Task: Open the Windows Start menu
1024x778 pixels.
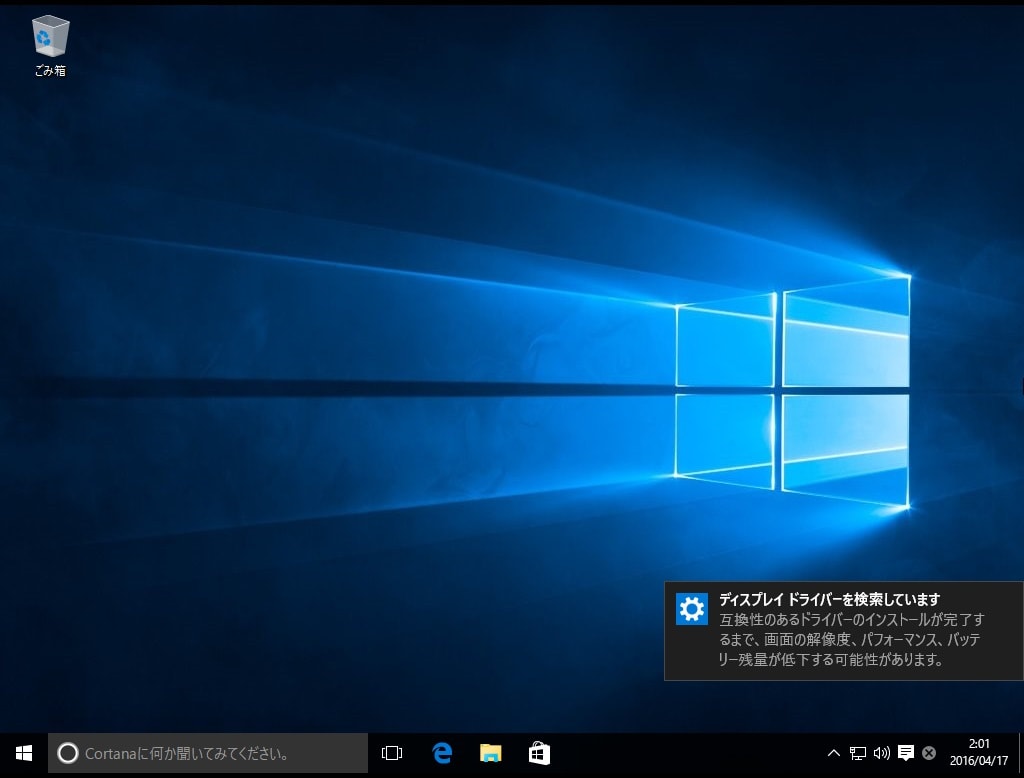Action: click(x=24, y=754)
